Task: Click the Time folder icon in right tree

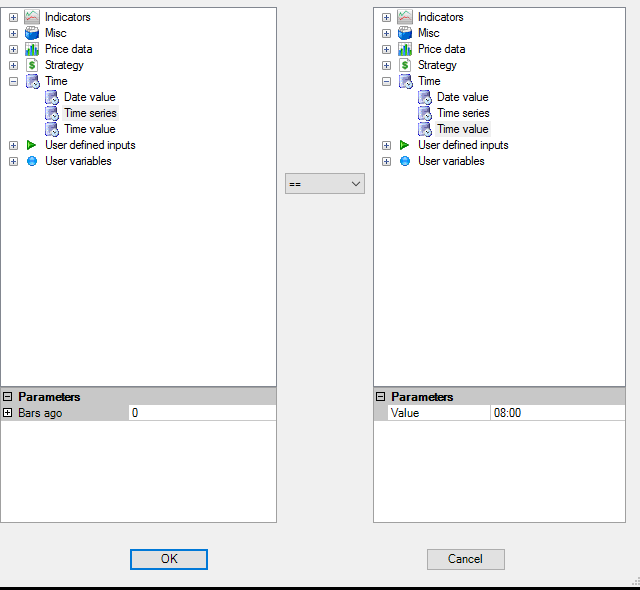Action: coord(406,81)
